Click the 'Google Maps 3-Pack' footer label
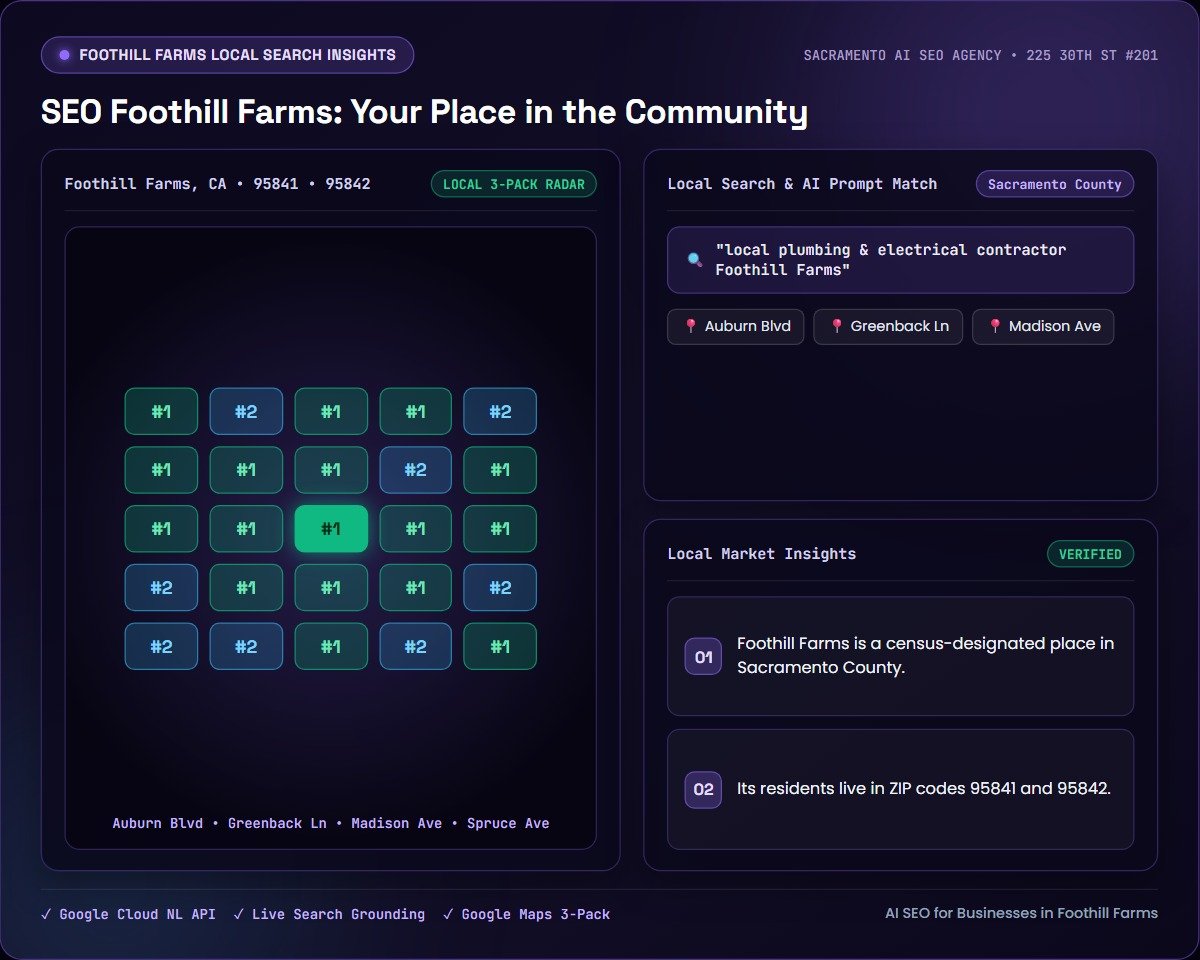Screen dimensions: 1200x960 [535, 914]
